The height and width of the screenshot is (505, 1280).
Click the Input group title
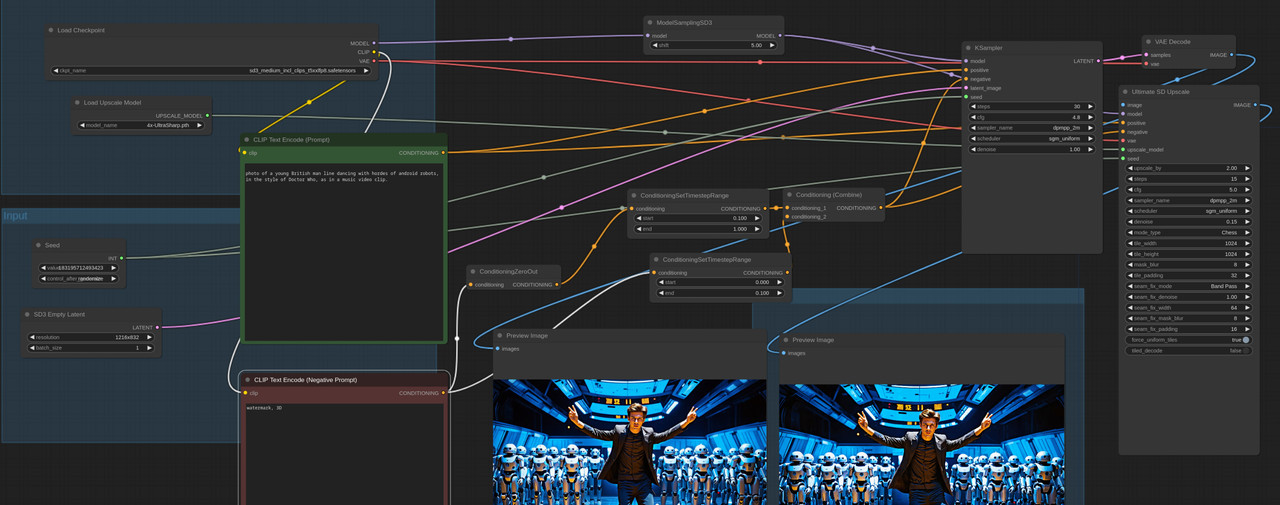[x=16, y=216]
